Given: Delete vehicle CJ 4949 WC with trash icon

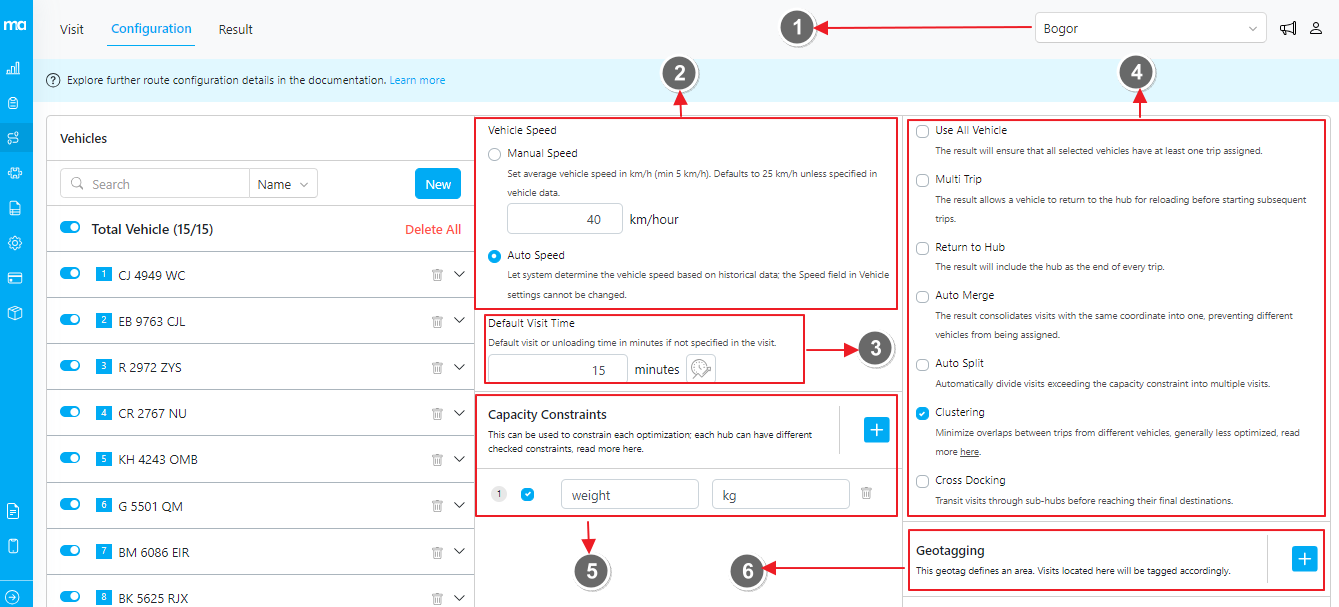Looking at the screenshot, I should (437, 275).
